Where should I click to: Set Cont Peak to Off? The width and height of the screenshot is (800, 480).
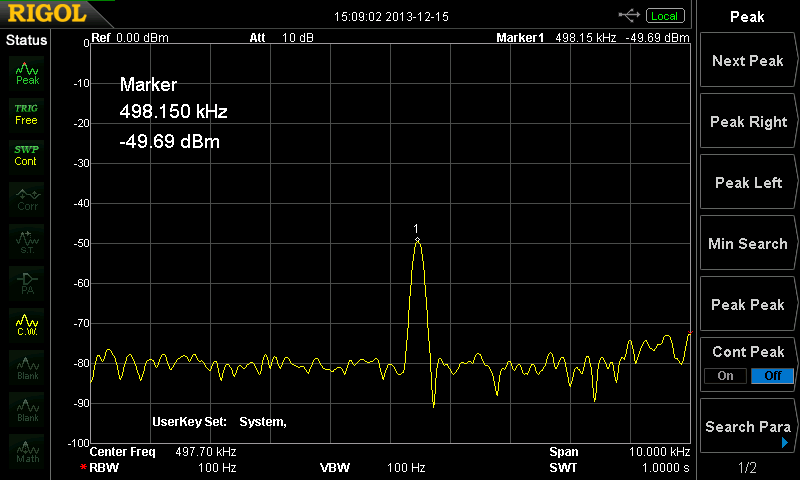(771, 376)
